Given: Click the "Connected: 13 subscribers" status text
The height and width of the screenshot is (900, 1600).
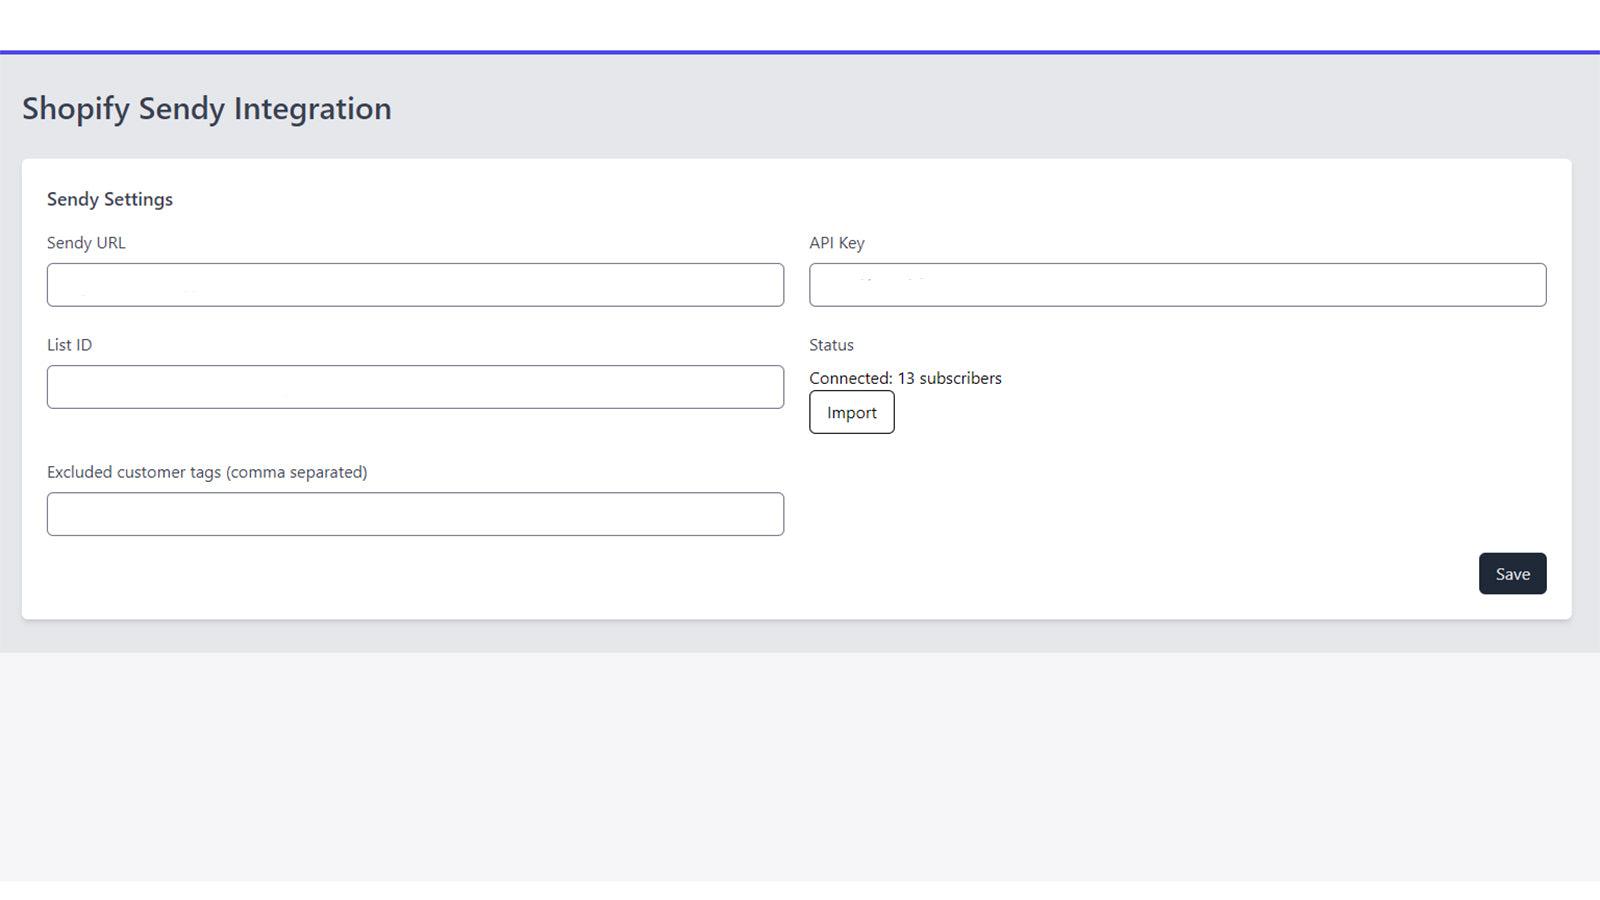Looking at the screenshot, I should (x=905, y=378).
